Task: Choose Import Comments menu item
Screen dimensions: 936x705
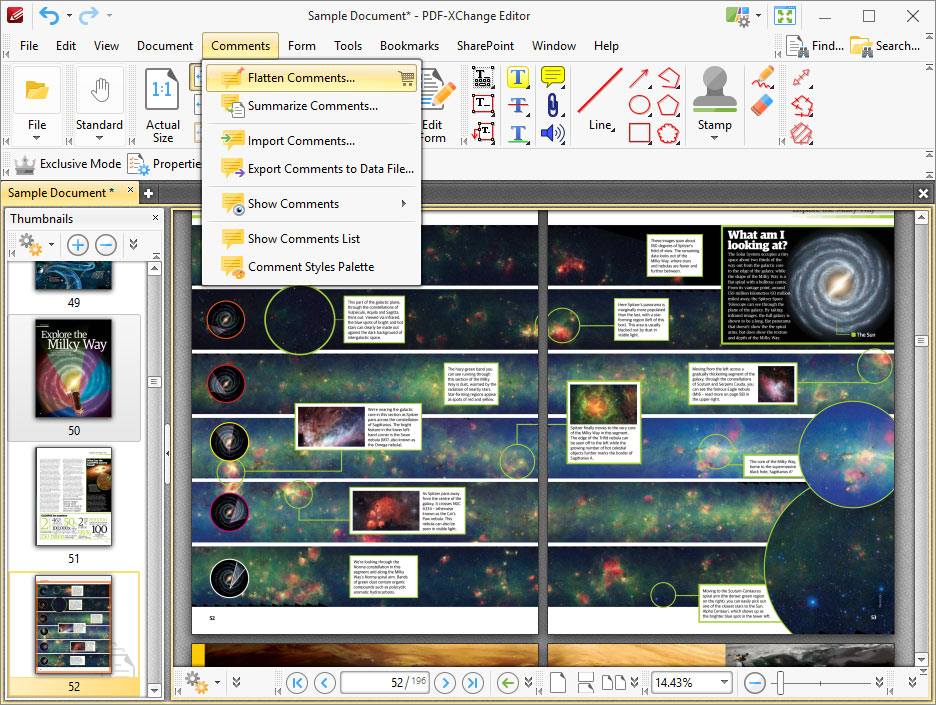Action: tap(312, 141)
